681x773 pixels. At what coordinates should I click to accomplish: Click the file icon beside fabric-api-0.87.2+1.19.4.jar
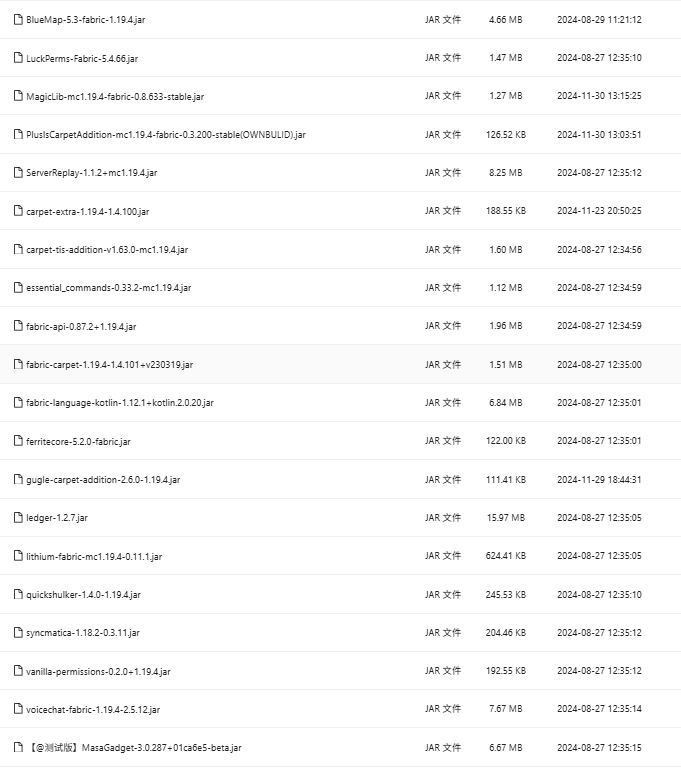click(x=18, y=326)
